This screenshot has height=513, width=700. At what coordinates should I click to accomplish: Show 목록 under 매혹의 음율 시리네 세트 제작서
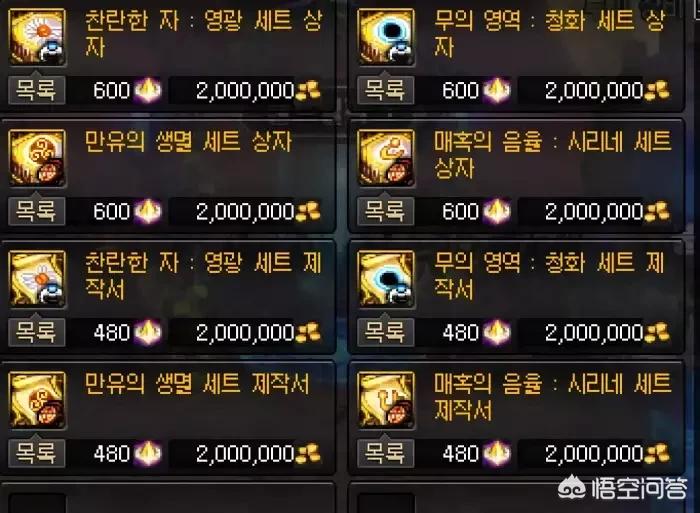386,454
